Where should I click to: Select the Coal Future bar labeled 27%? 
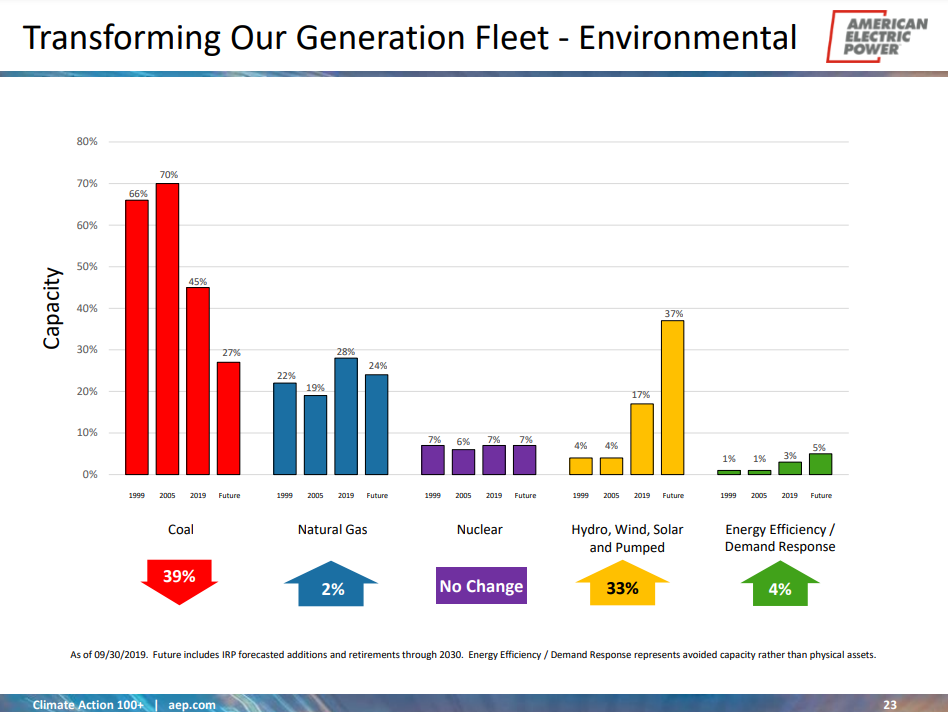229,418
